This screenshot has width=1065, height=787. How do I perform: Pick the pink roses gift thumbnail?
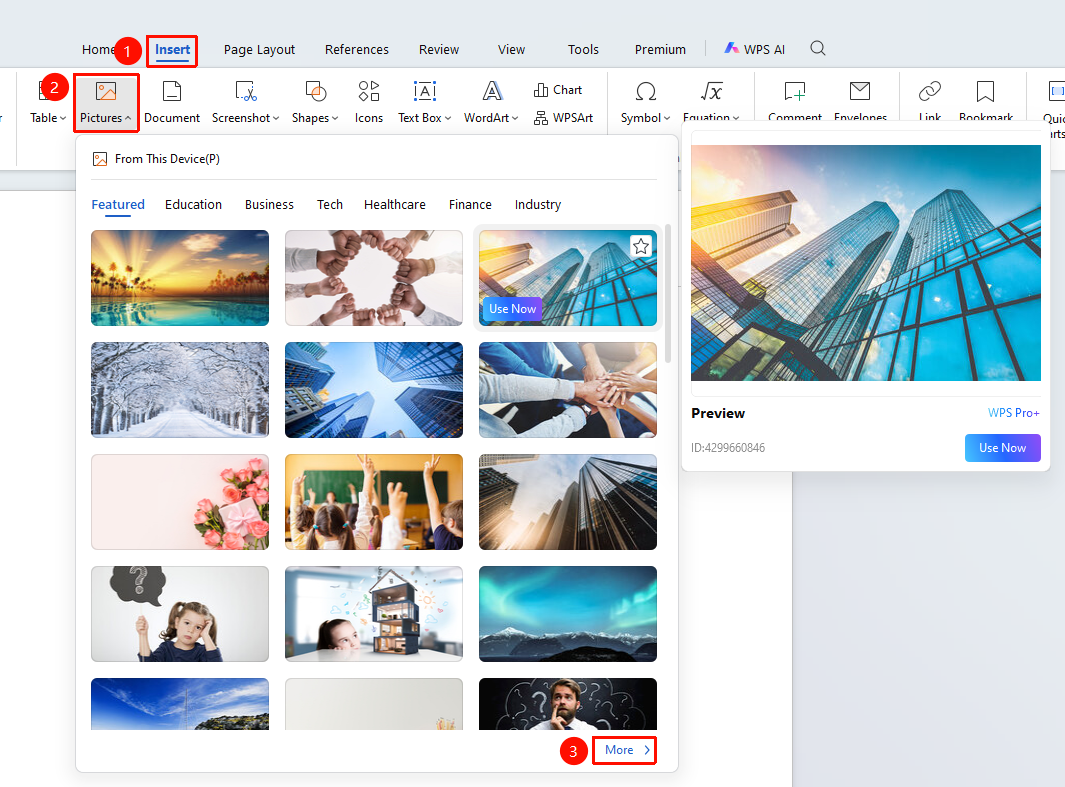(180, 502)
